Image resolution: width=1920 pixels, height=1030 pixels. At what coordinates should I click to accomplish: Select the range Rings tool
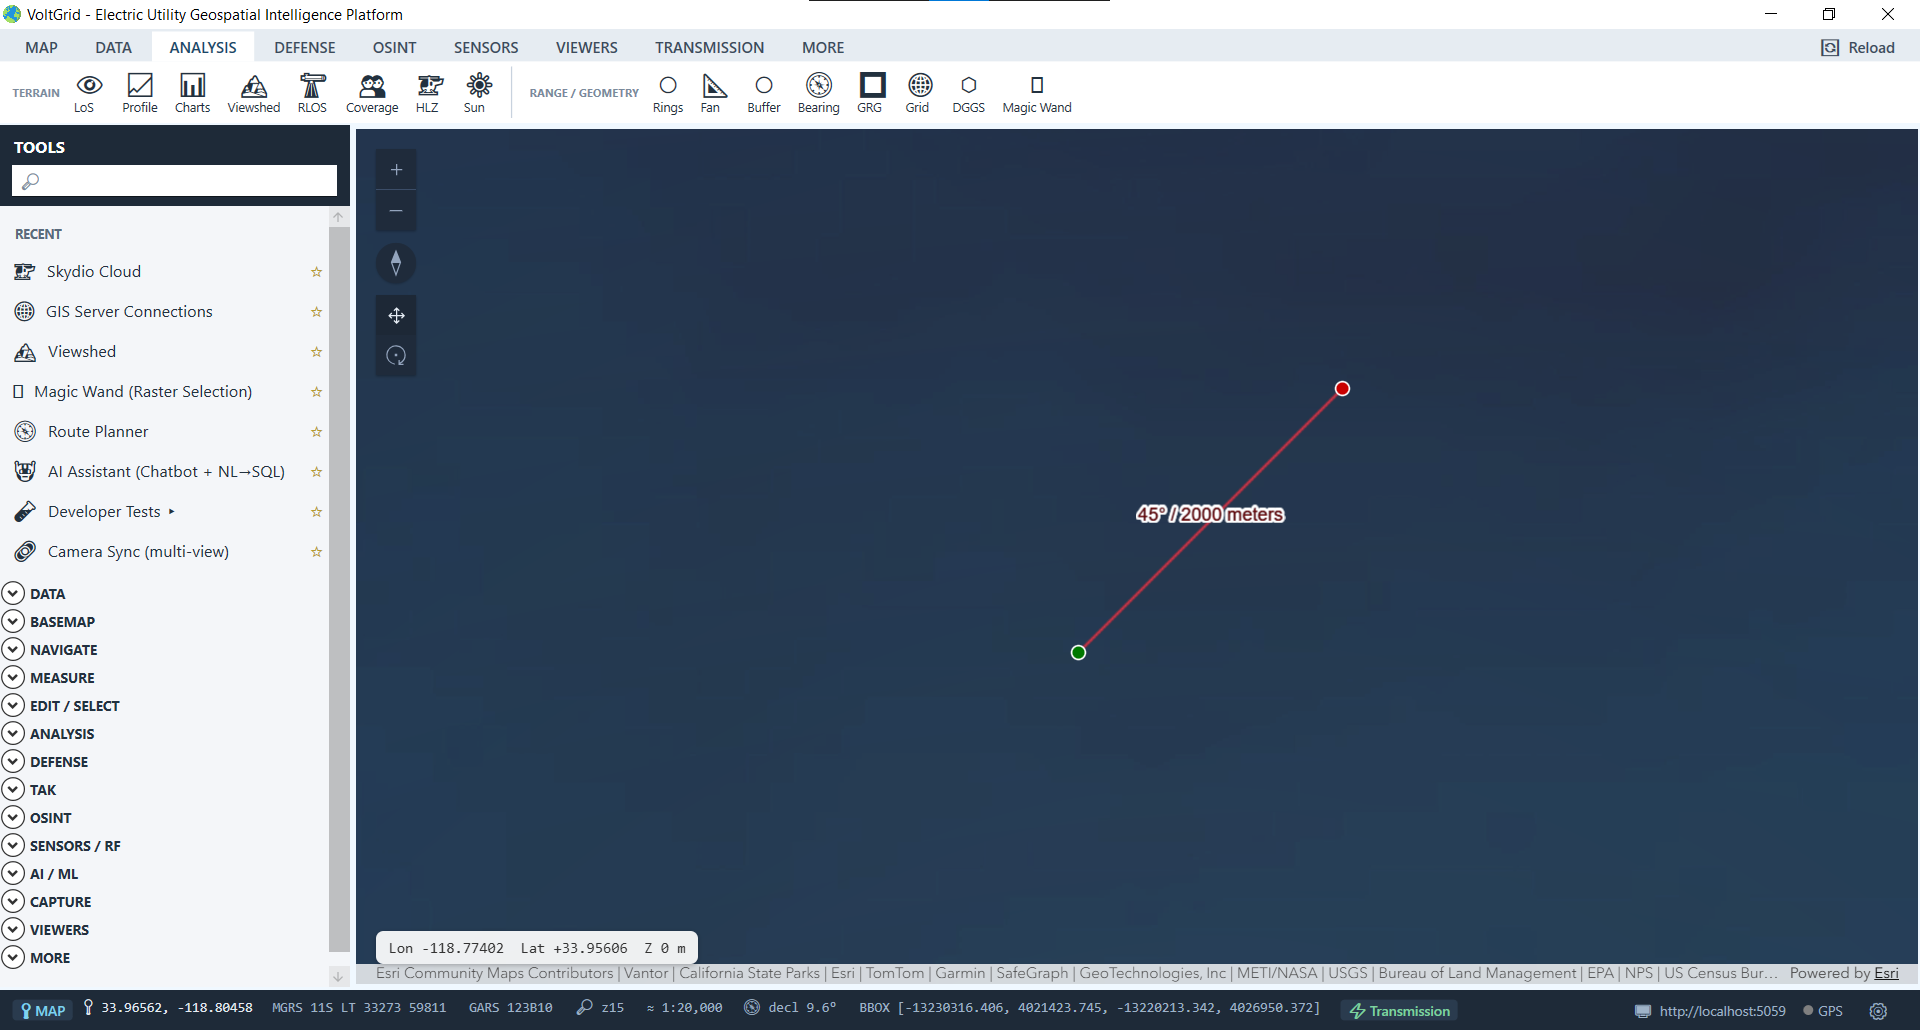(x=668, y=93)
